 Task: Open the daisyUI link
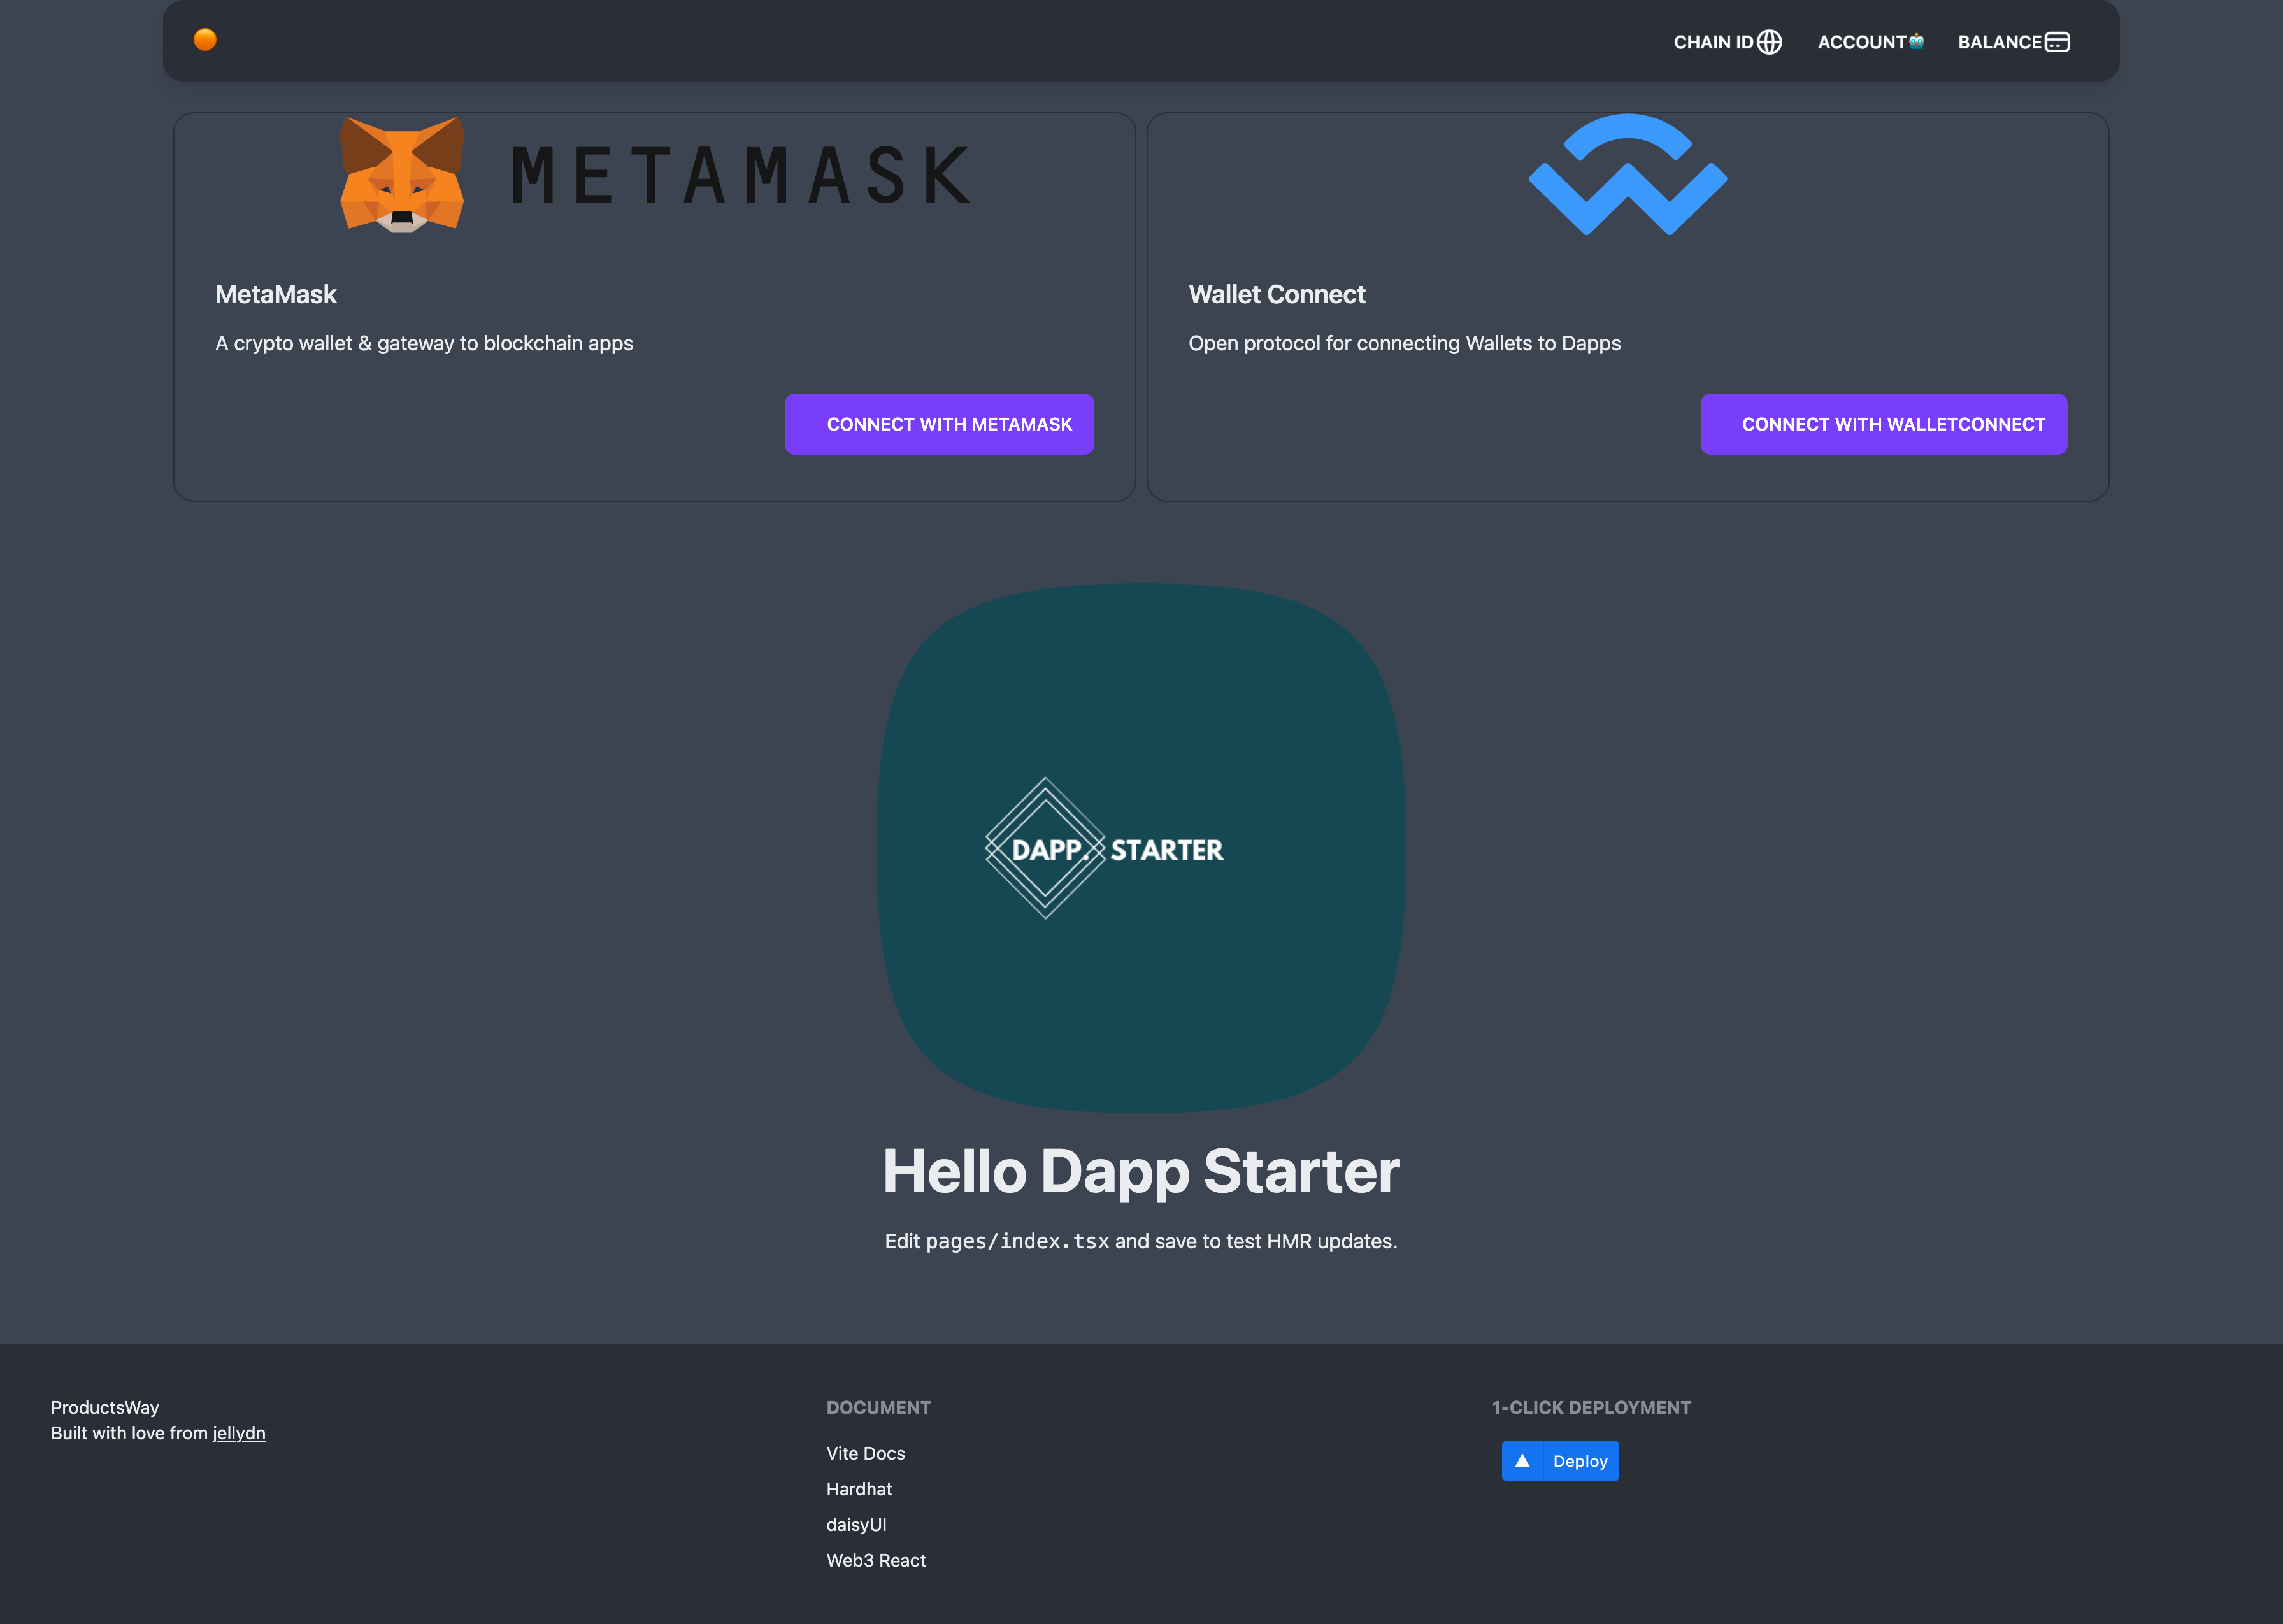[x=856, y=1525]
